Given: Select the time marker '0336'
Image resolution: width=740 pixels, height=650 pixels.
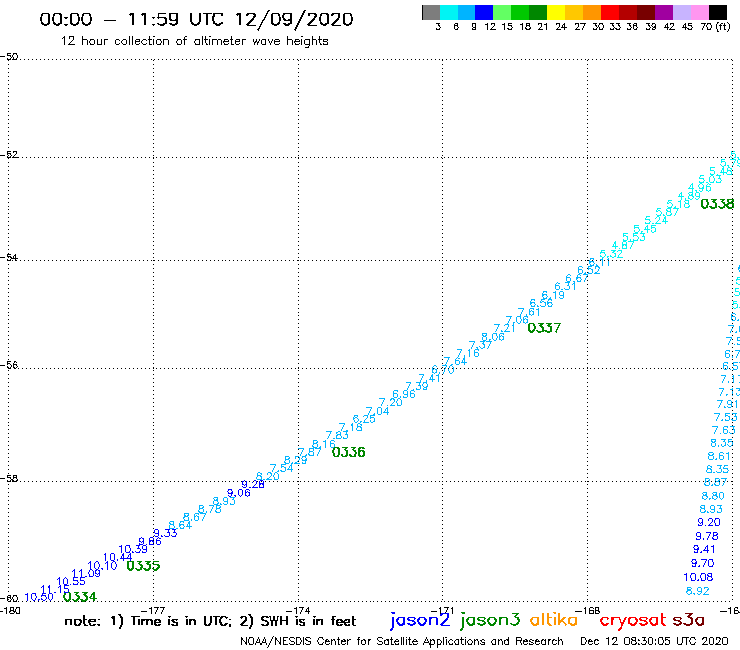Looking at the screenshot, I should coord(349,452).
